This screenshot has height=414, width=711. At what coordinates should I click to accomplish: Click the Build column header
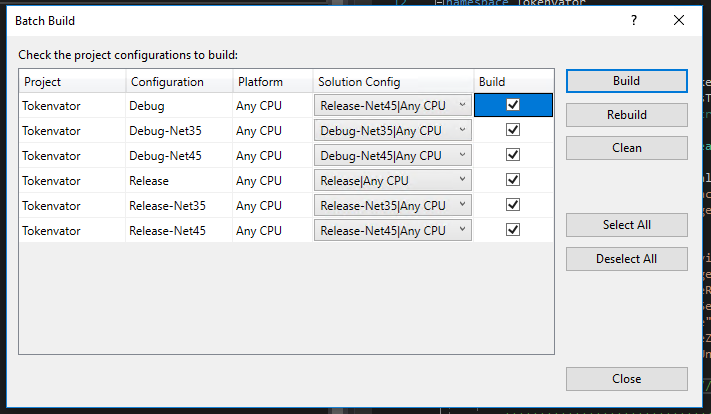pos(514,82)
